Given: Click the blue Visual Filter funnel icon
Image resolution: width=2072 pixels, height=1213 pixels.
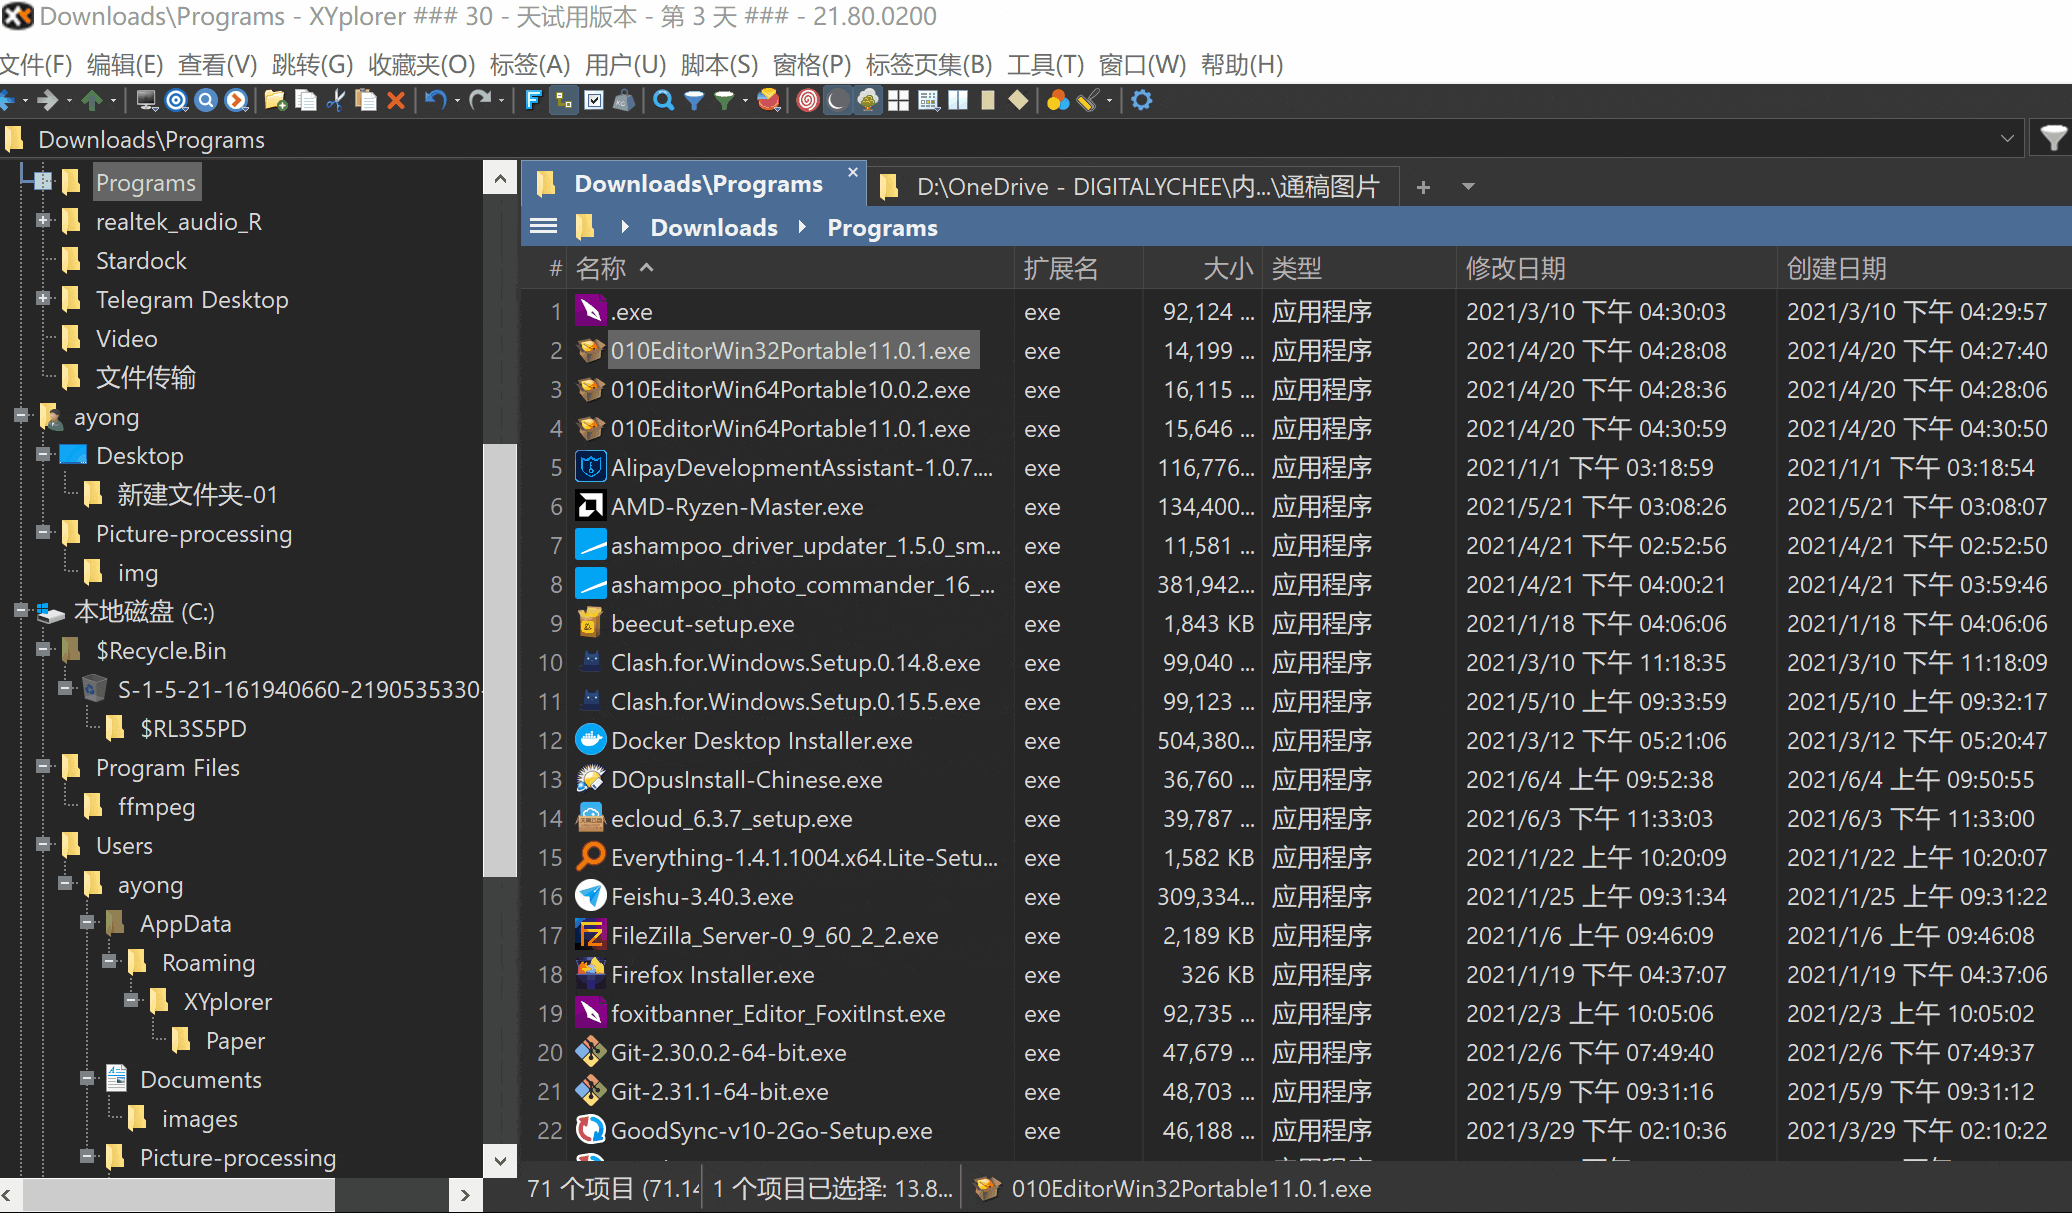Looking at the screenshot, I should pyautogui.click(x=694, y=100).
